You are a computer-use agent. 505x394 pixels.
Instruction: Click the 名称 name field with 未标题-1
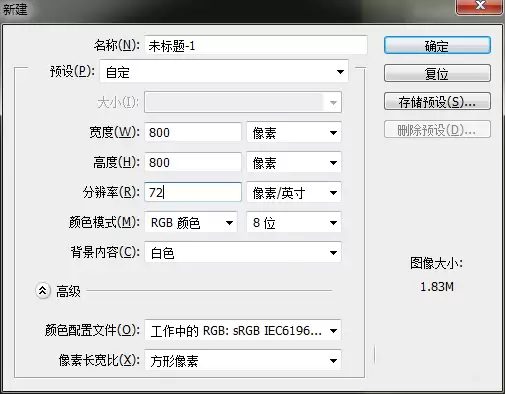[x=256, y=45]
